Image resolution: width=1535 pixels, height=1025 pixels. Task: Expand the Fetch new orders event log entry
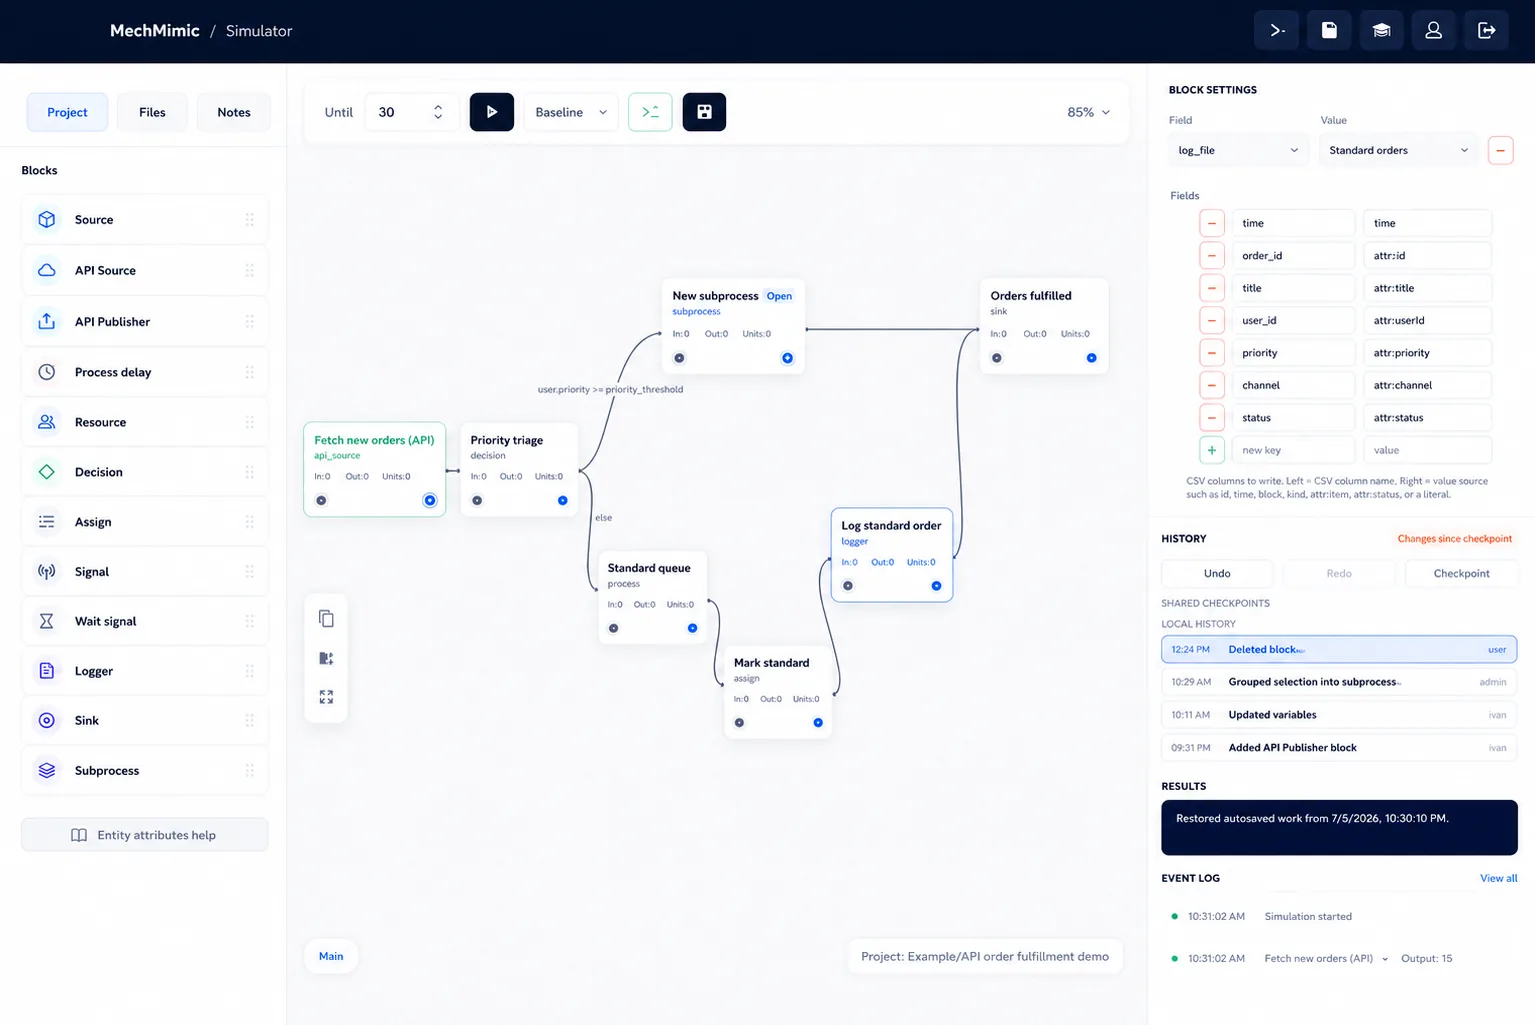1385,959
